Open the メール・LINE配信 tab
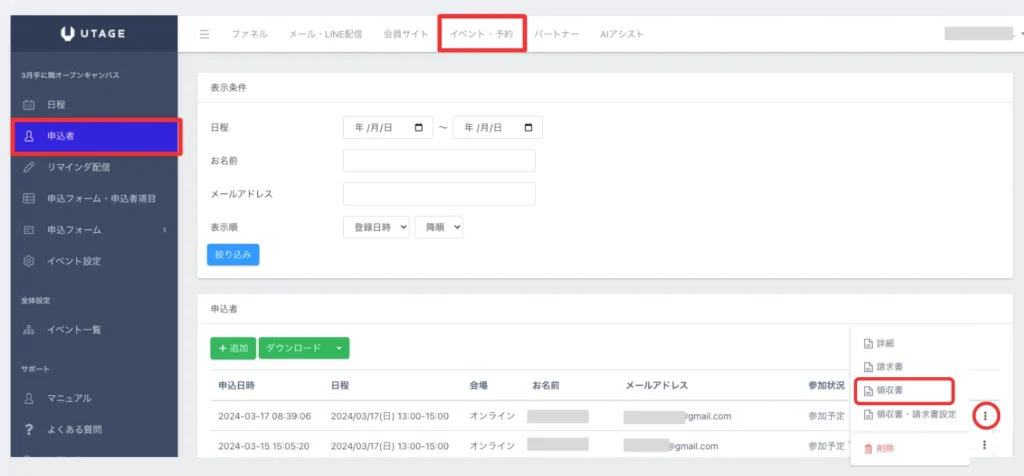The image size is (1024, 476). [x=325, y=34]
